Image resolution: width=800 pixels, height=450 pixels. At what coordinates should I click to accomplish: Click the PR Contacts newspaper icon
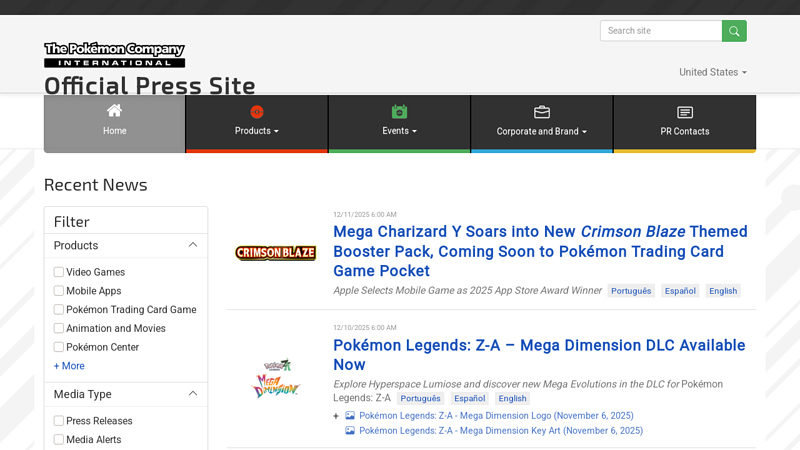point(685,112)
